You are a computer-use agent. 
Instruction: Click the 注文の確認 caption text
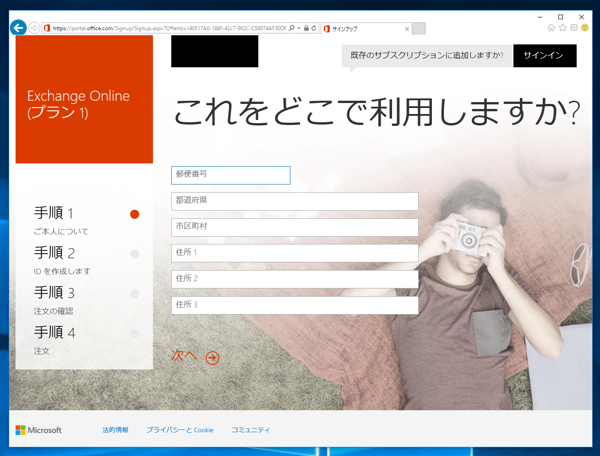coord(53,311)
